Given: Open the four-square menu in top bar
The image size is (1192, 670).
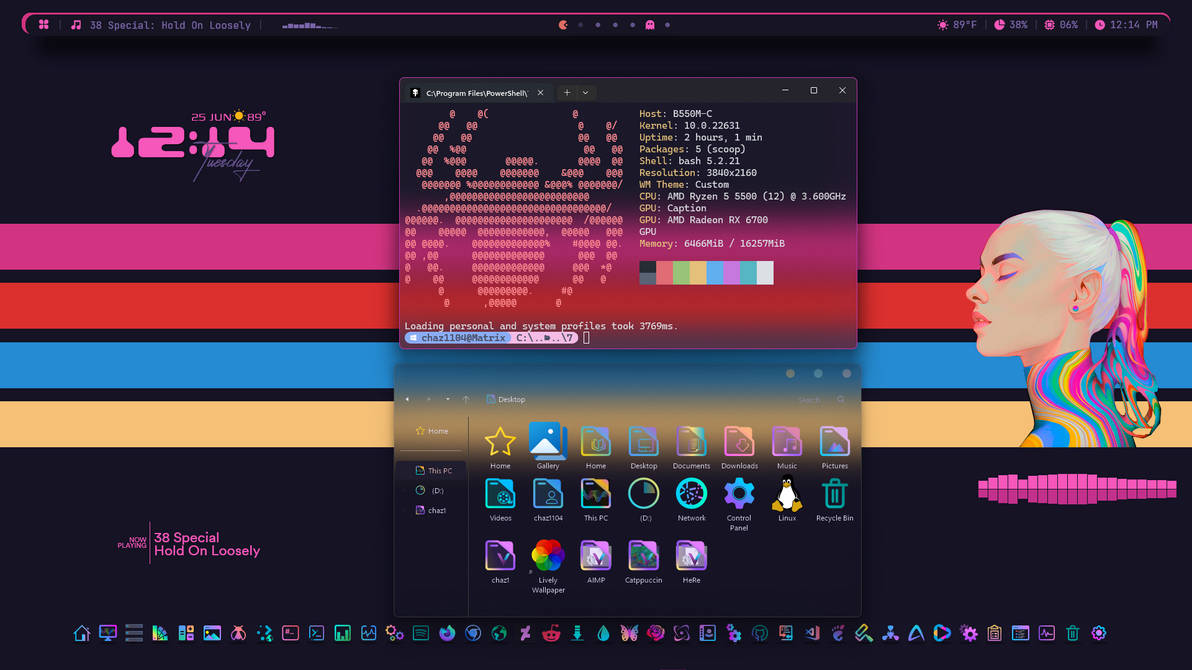Looking at the screenshot, I should pos(44,25).
